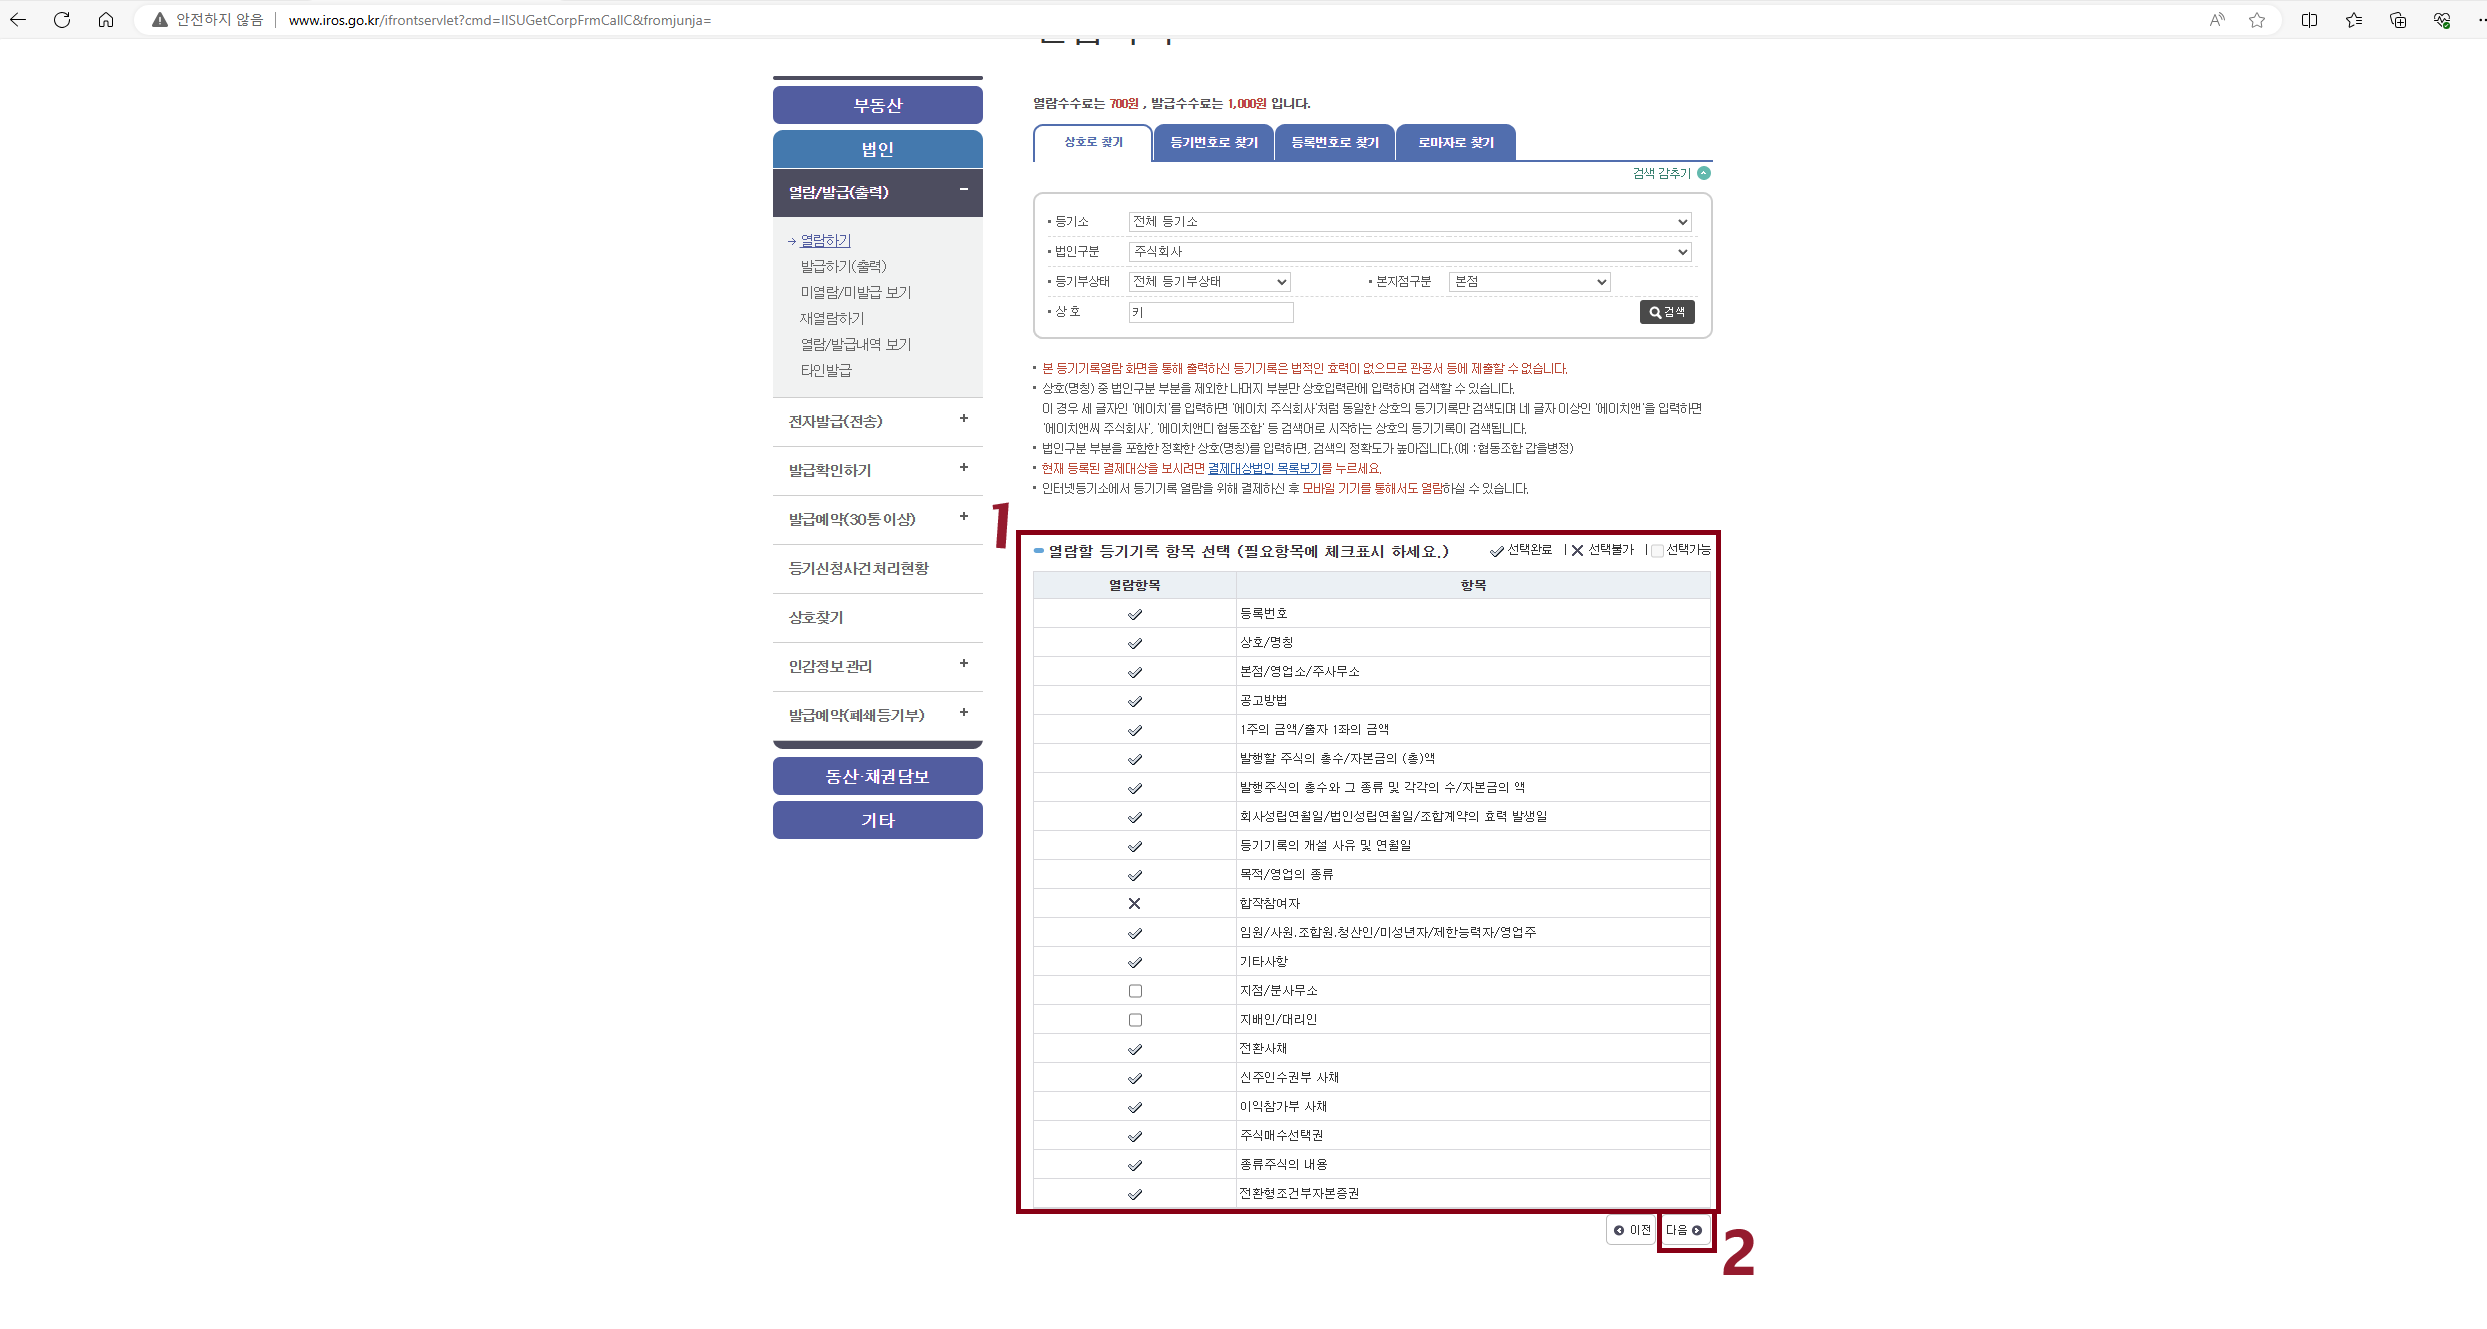Screen dimensions: 2487x1329
Task: Expand the 전자발급(전송) sidebar menu
Action: (x=877, y=421)
